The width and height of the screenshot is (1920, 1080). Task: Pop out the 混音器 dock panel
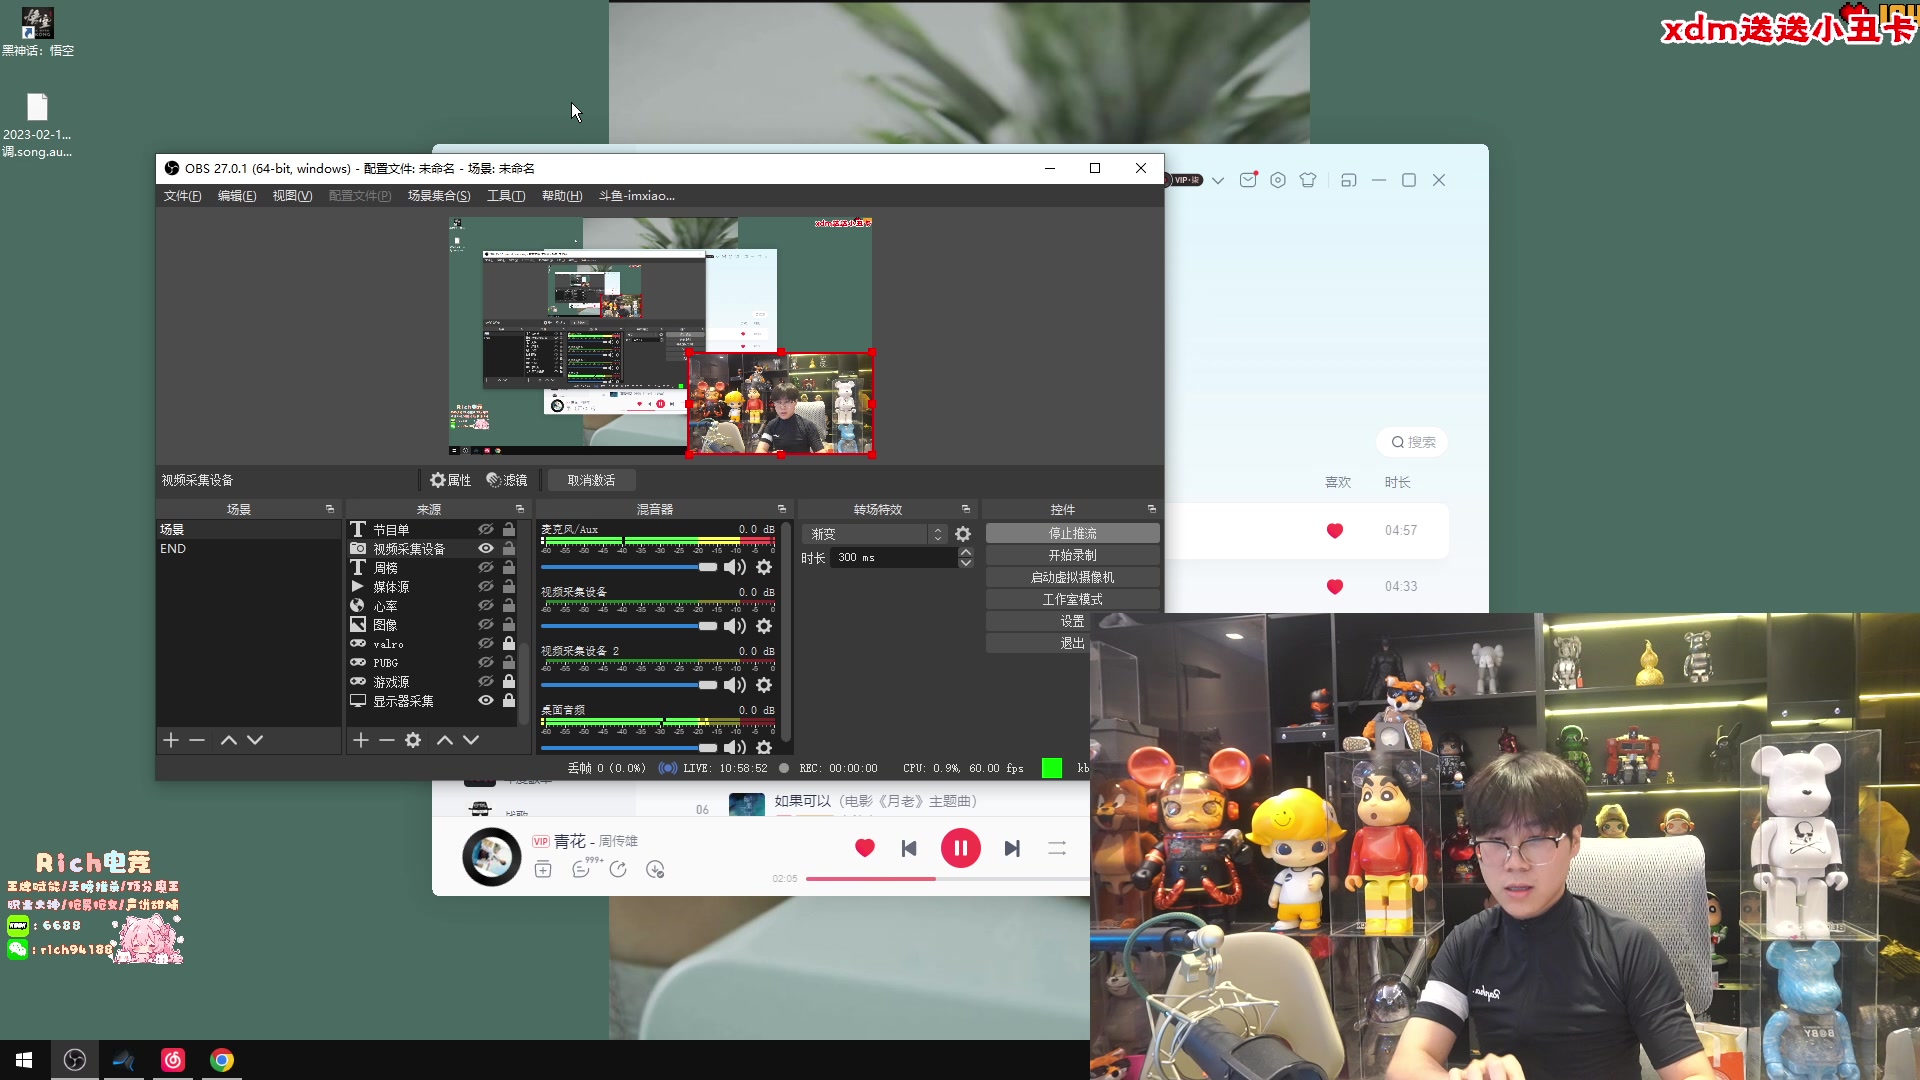coord(782,509)
